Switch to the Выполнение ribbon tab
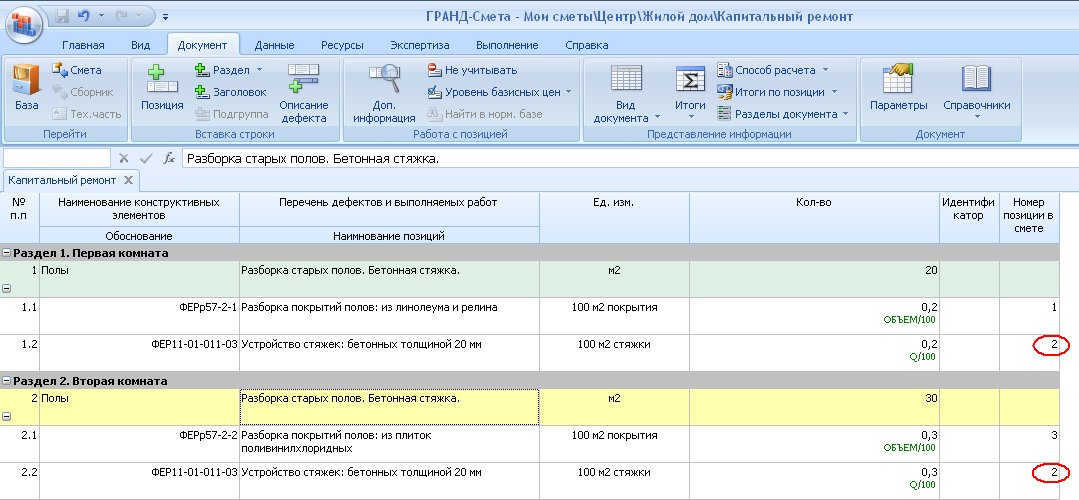1079x500 pixels. pos(507,45)
